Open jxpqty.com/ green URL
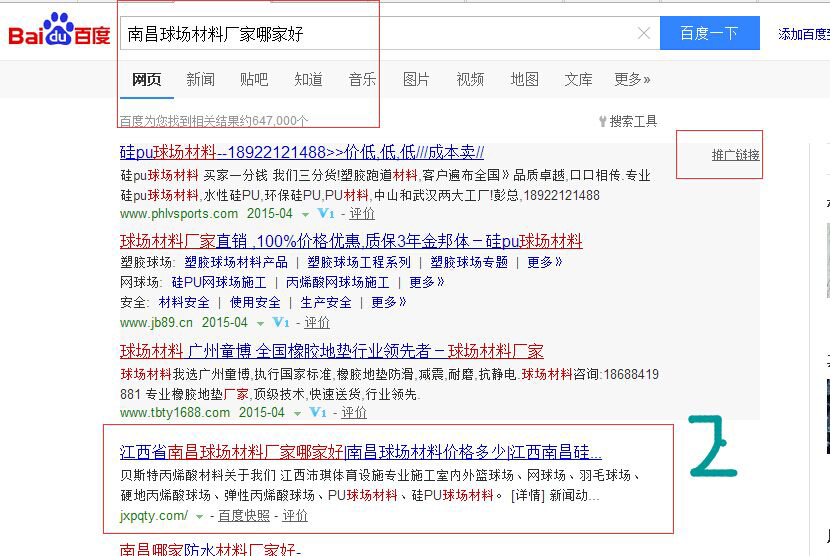 (x=154, y=515)
